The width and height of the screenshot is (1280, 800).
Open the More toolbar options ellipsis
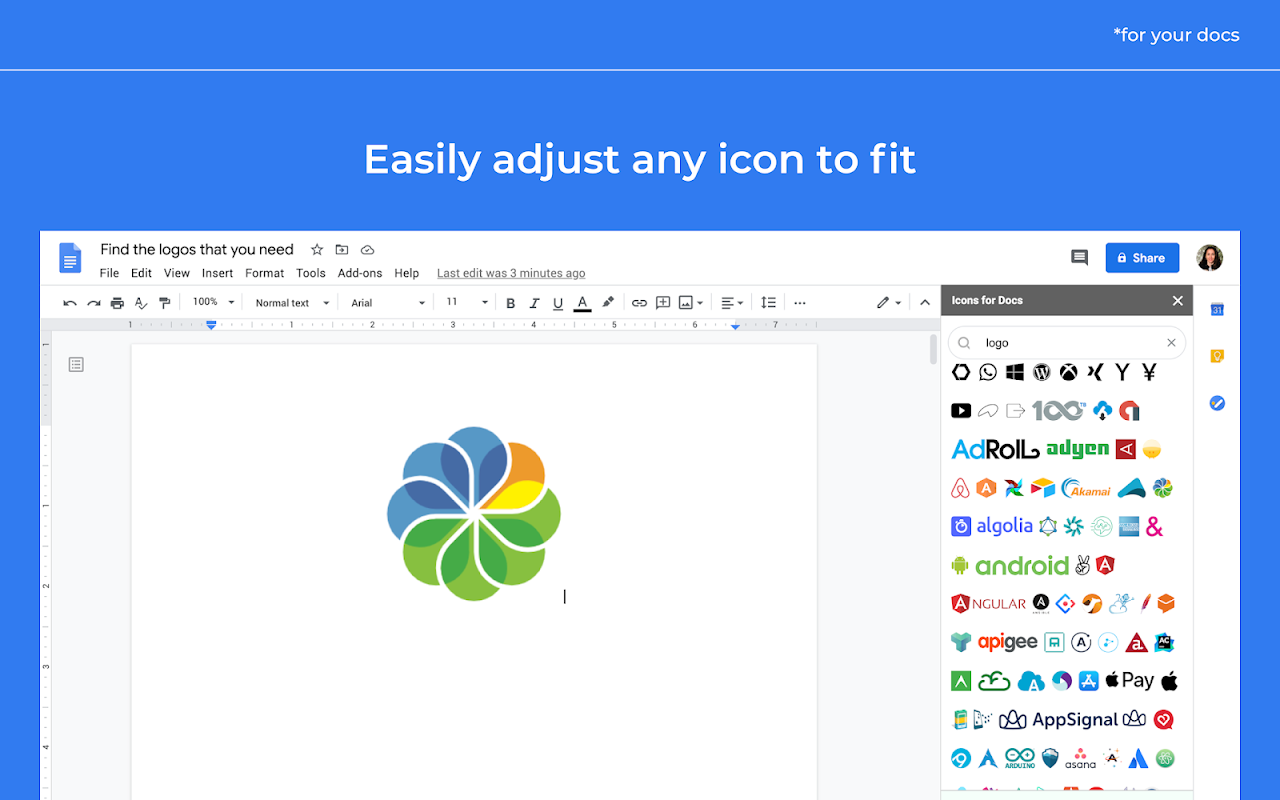click(800, 303)
